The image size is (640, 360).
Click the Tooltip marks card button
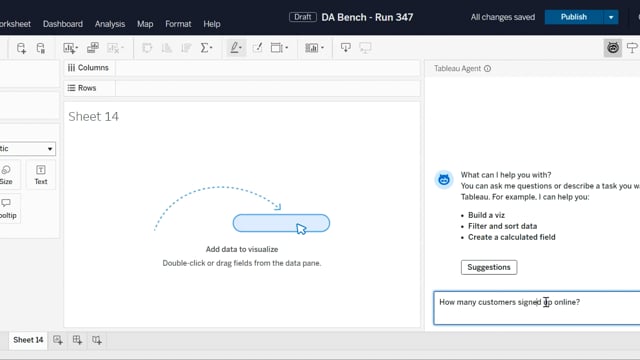pyautogui.click(x=7, y=208)
